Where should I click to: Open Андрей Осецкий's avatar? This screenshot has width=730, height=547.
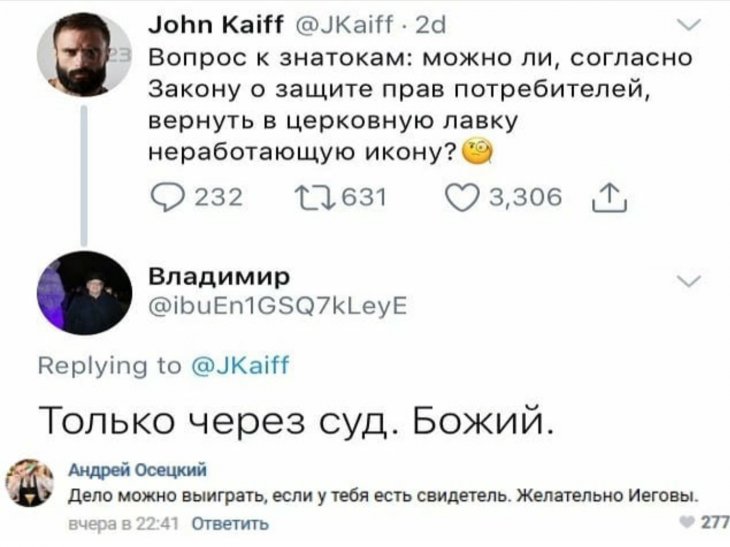point(30,483)
